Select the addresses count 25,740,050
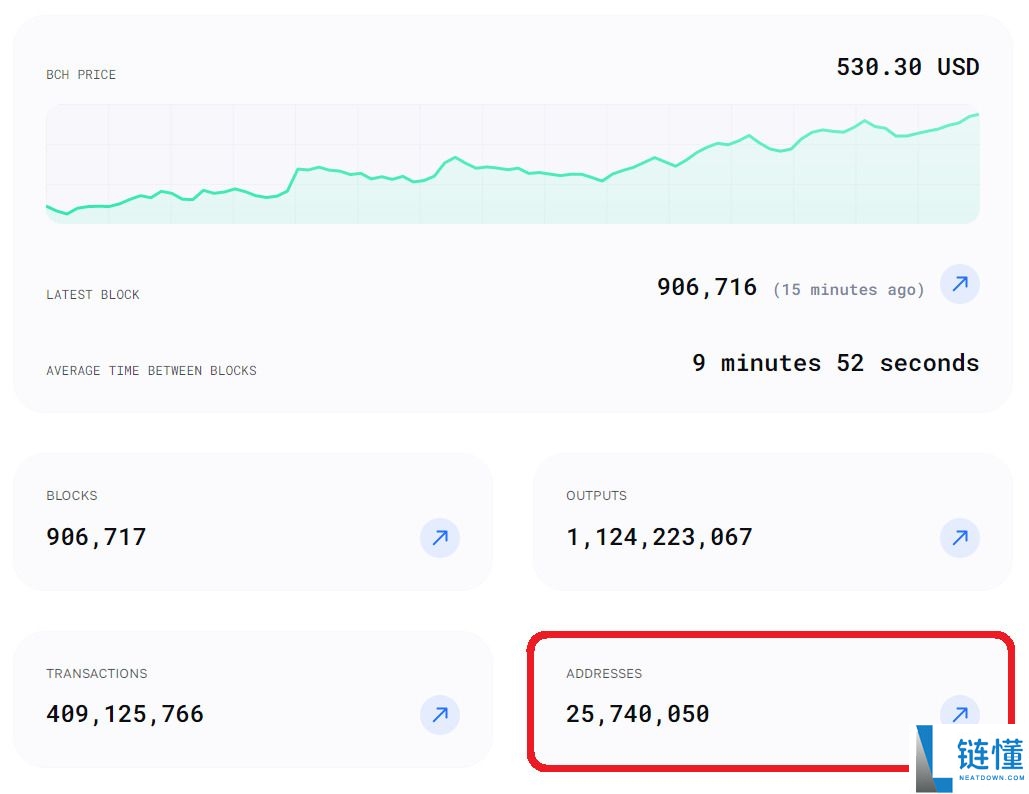 pyautogui.click(x=637, y=714)
